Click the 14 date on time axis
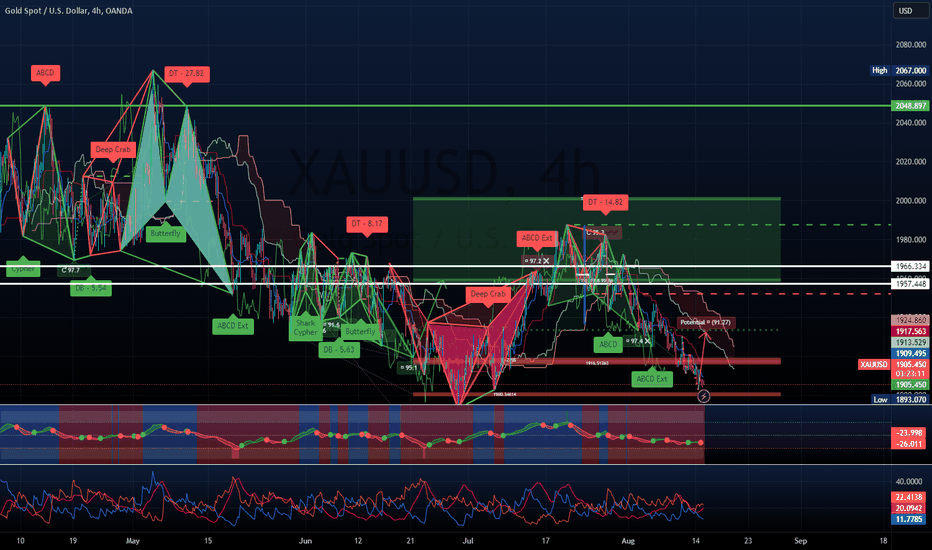932x550 pixels. 695,540
